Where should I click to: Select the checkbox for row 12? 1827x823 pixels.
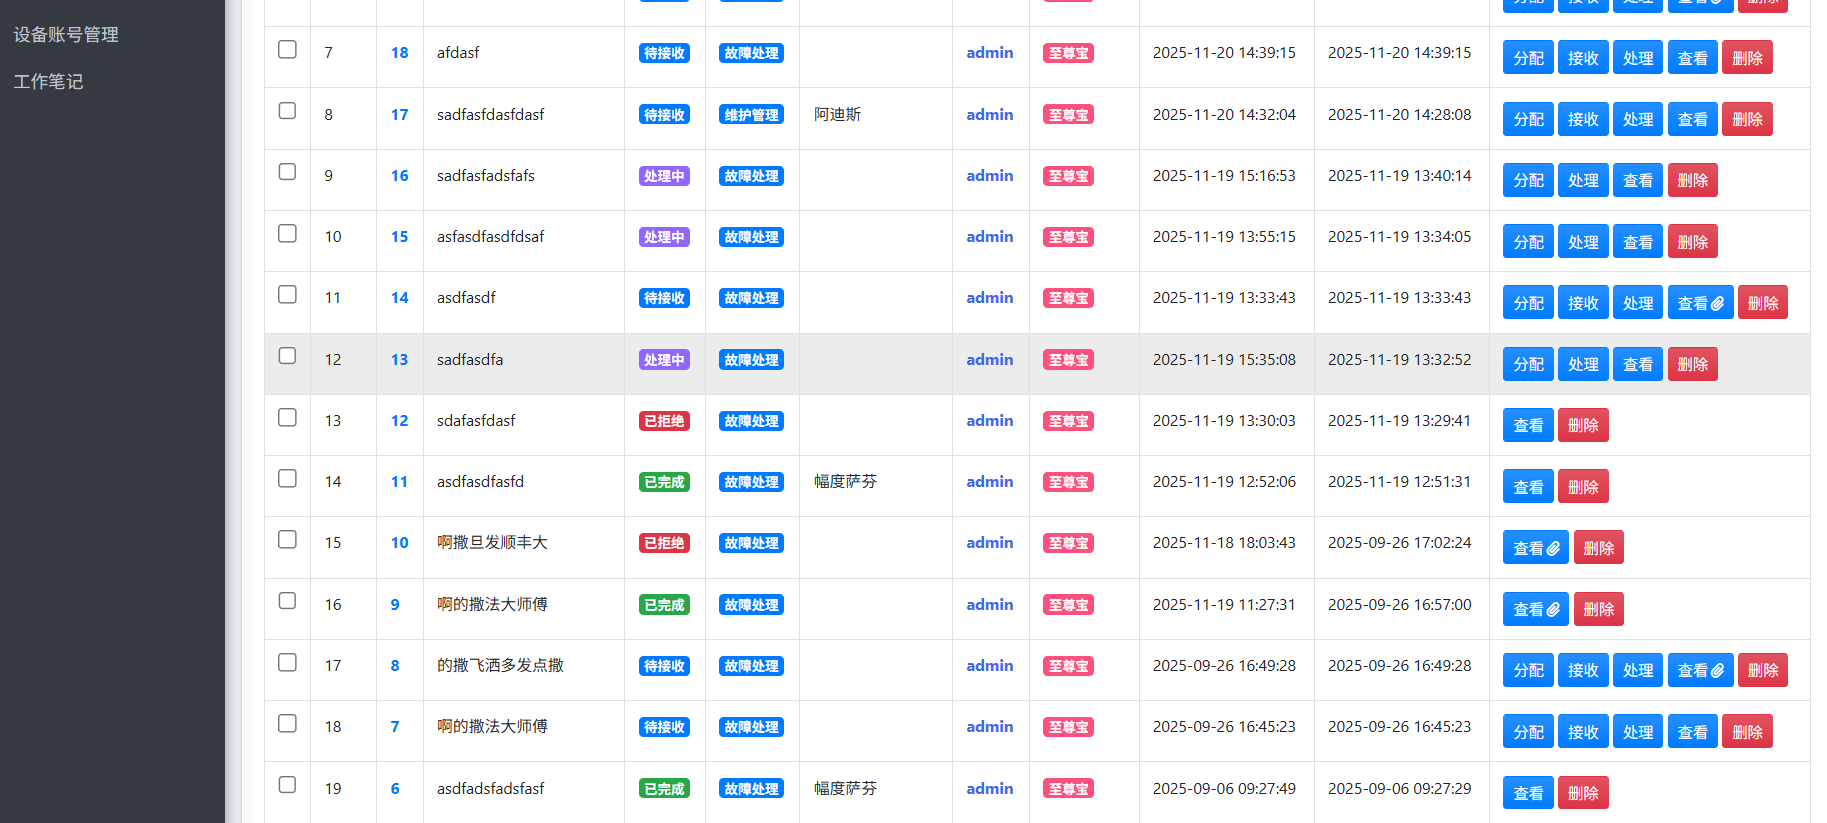287,356
